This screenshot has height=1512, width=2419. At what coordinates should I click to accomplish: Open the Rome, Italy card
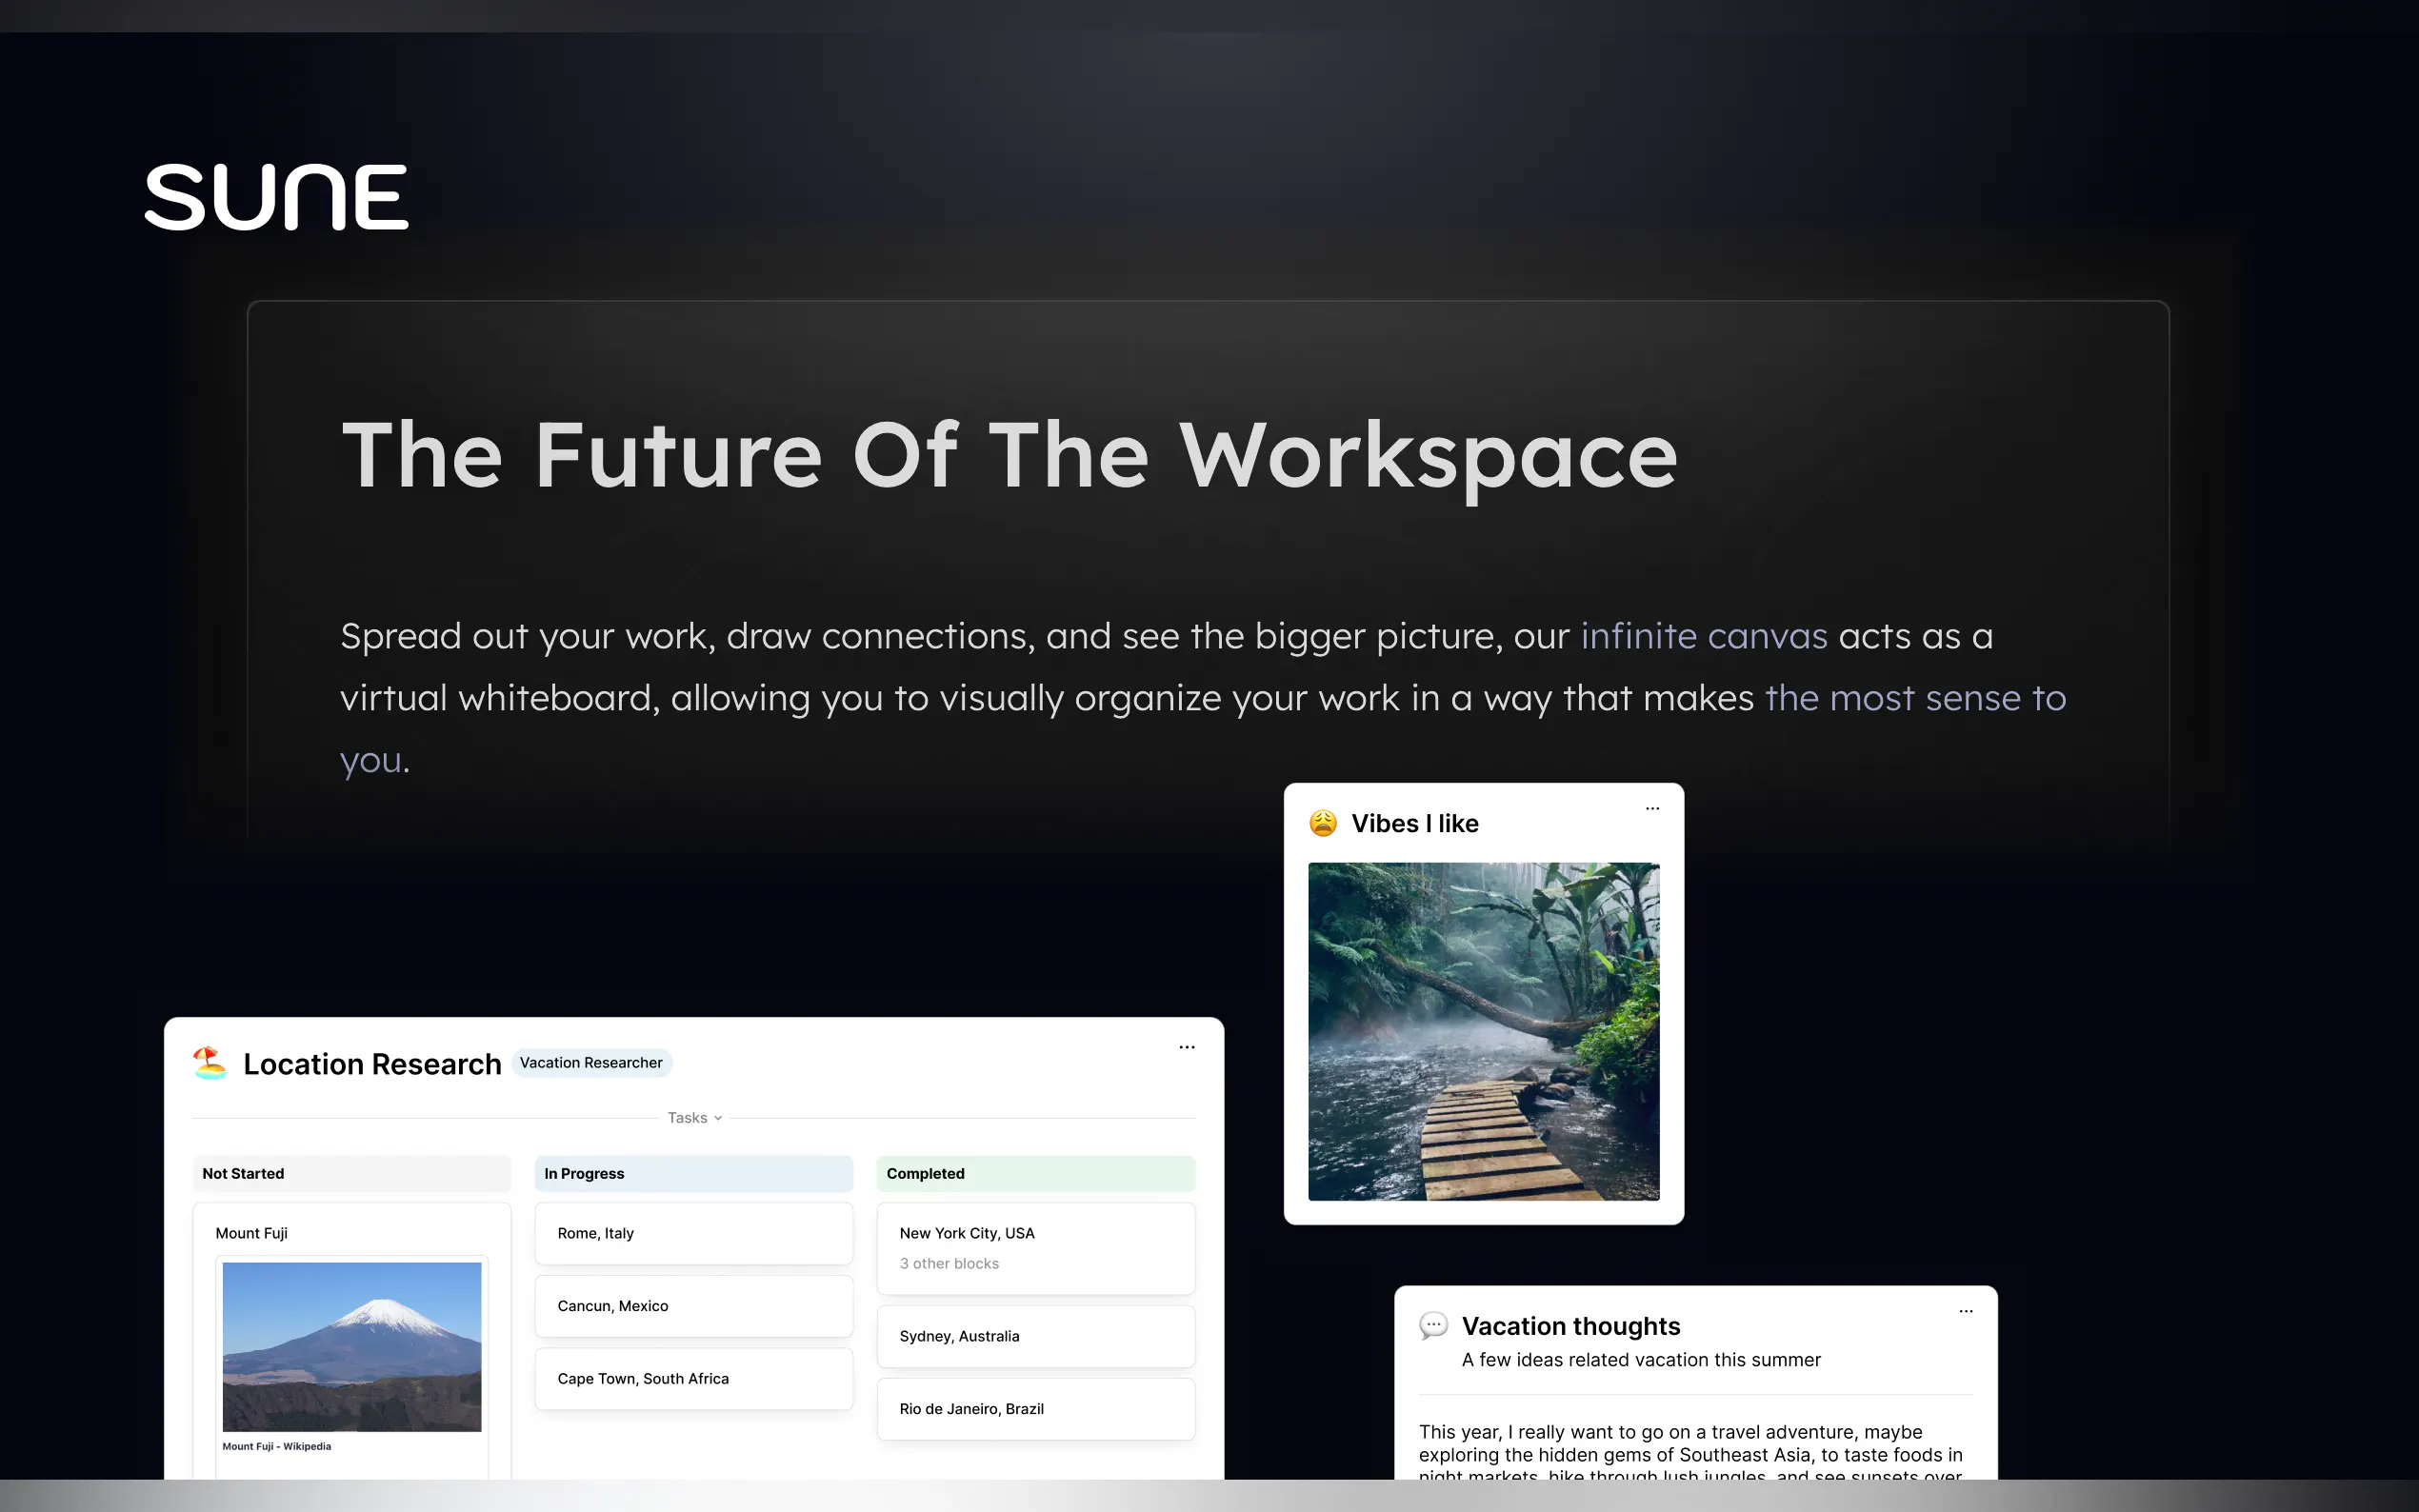coord(693,1233)
